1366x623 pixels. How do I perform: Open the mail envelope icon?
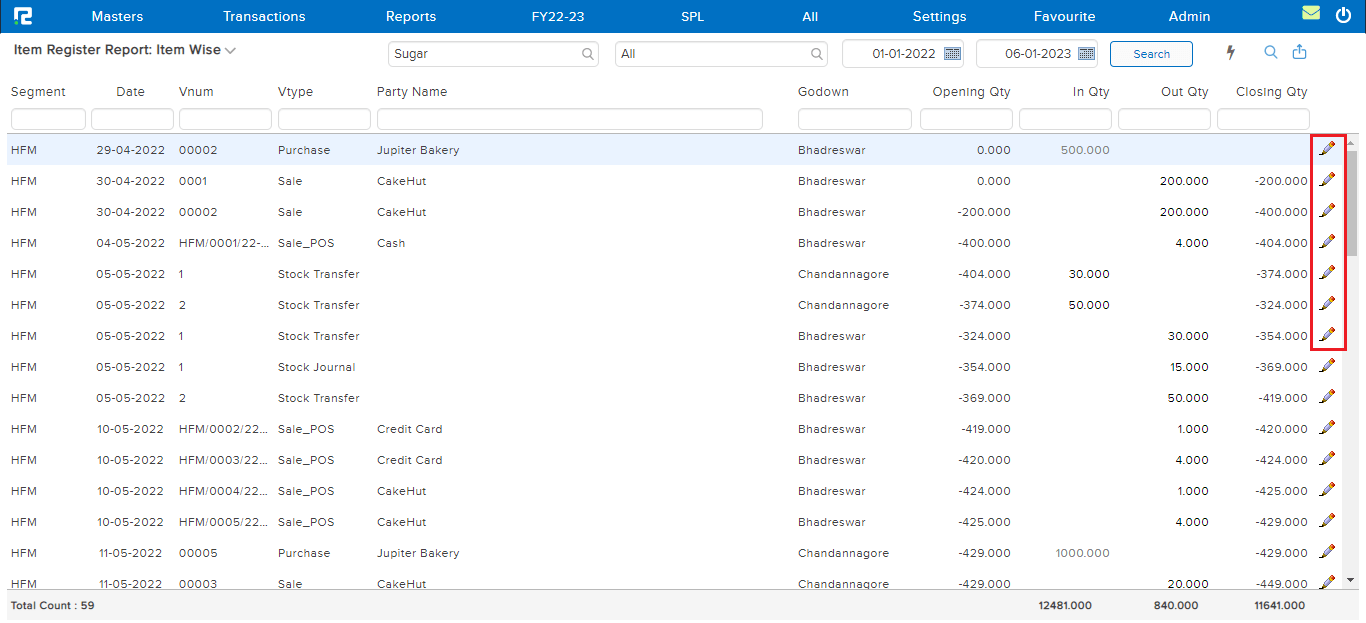tap(1310, 15)
